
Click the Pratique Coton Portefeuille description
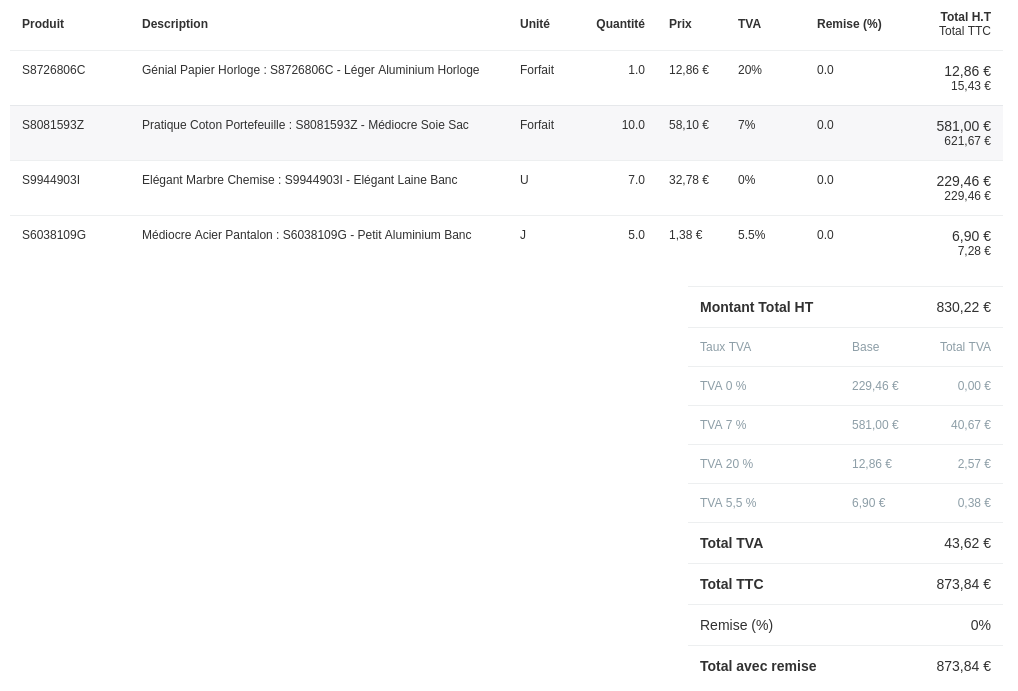click(305, 125)
